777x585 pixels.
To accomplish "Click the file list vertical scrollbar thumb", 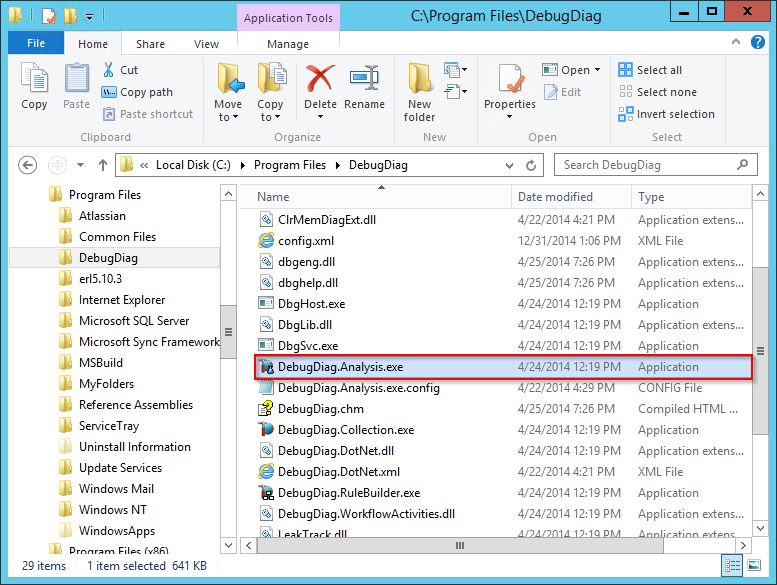I will tap(760, 351).
